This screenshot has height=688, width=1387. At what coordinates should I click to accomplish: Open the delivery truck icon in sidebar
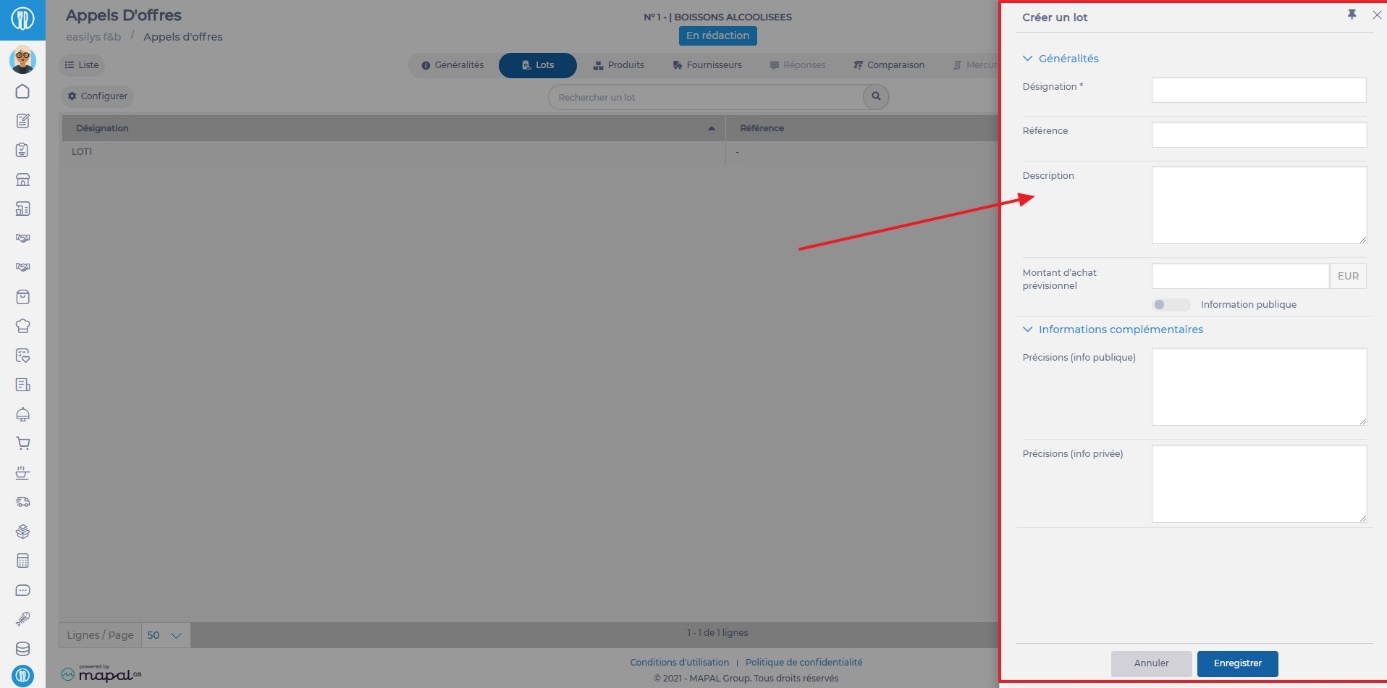(x=23, y=502)
